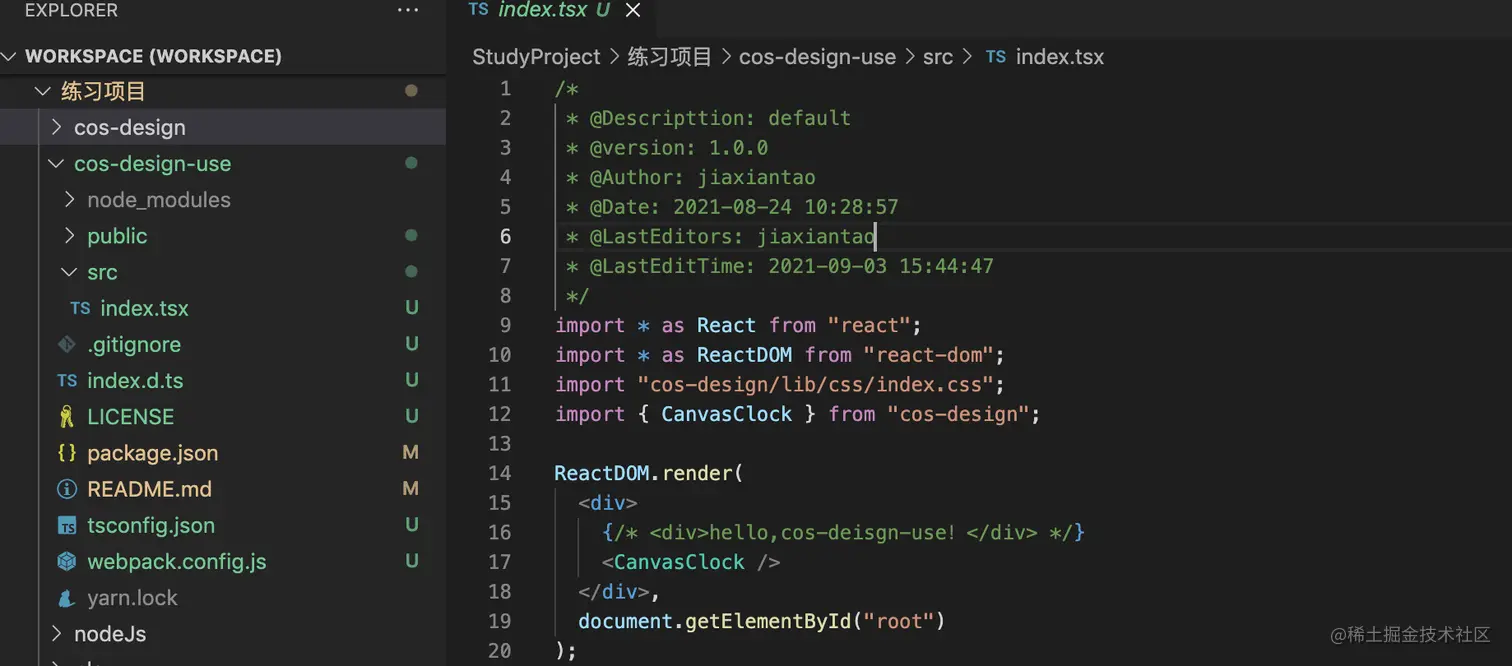
Task: Click the yarn.lock yarn icon
Action: [x=67, y=598]
